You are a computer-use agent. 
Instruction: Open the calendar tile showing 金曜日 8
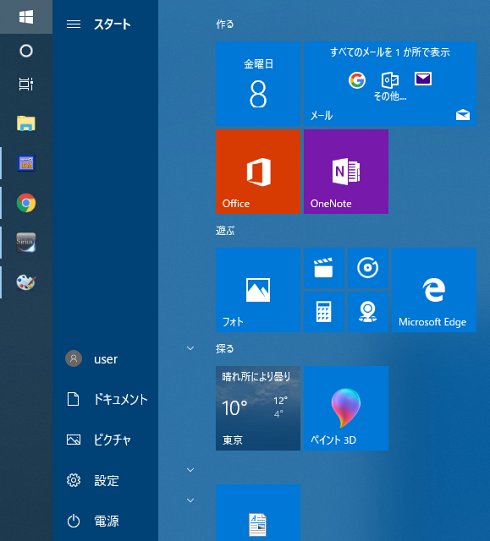(258, 83)
